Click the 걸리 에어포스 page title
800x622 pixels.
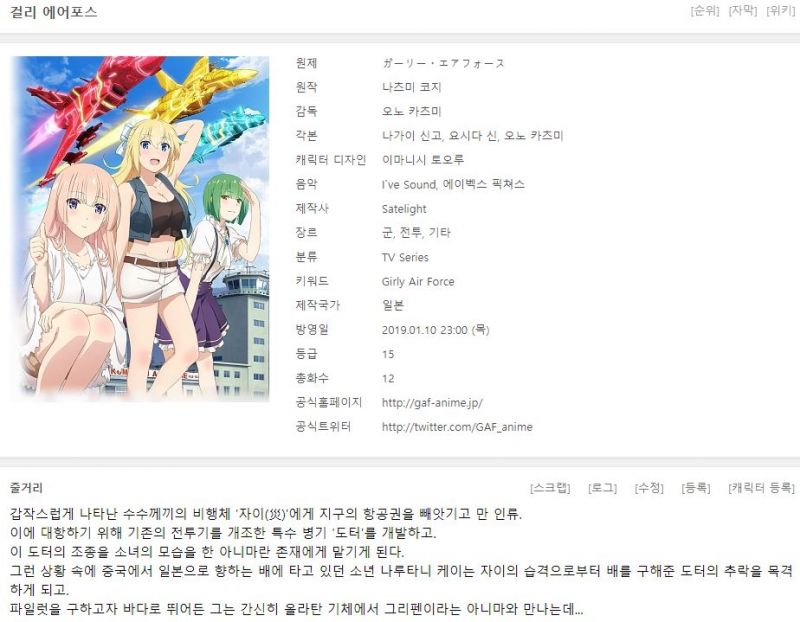pyautogui.click(x=53, y=13)
